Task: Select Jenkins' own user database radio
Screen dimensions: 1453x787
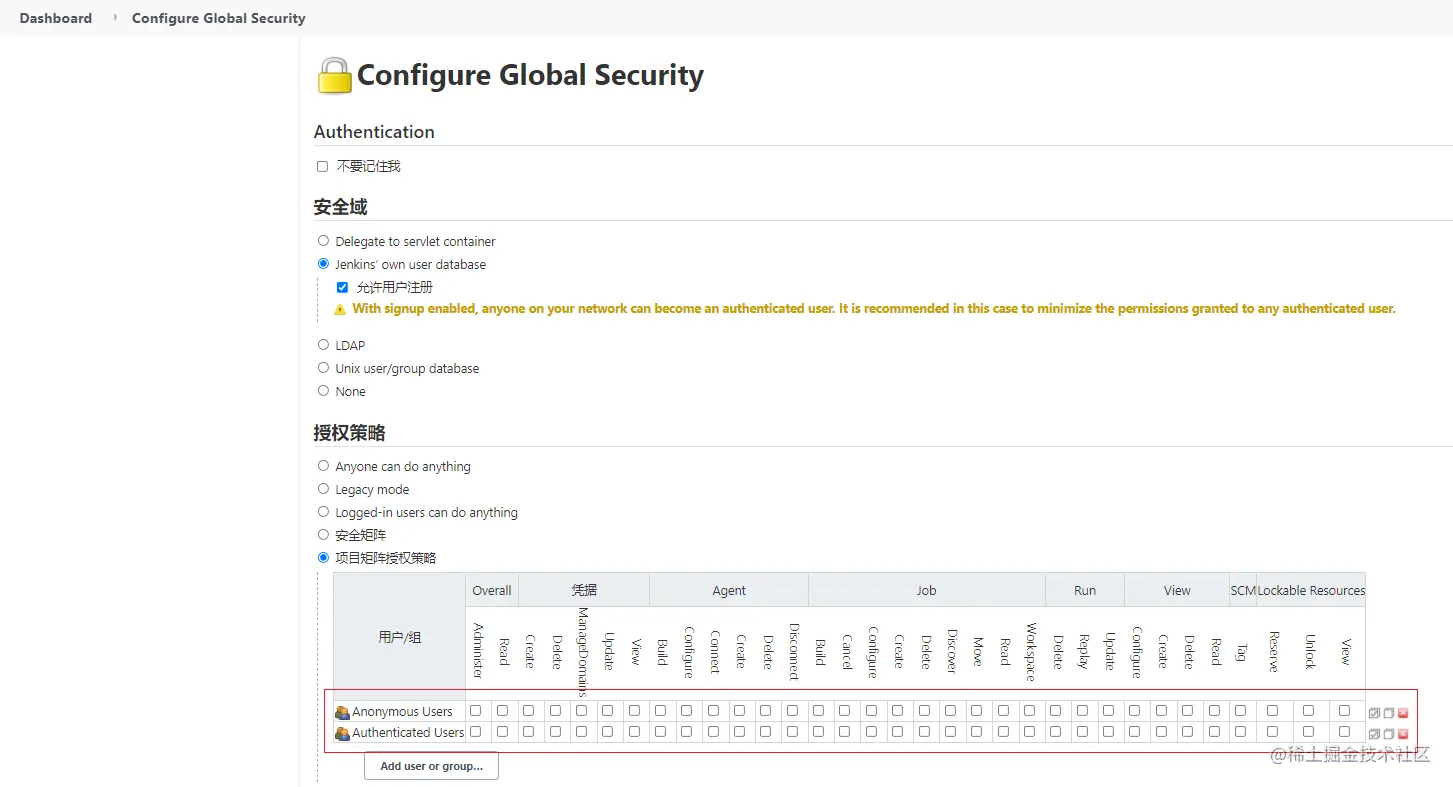Action: [323, 264]
